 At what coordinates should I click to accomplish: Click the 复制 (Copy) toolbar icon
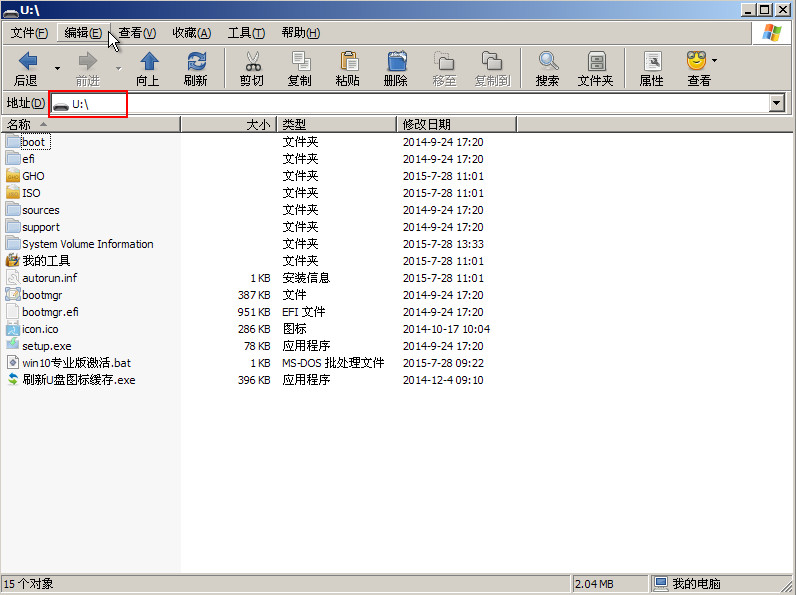(x=301, y=61)
